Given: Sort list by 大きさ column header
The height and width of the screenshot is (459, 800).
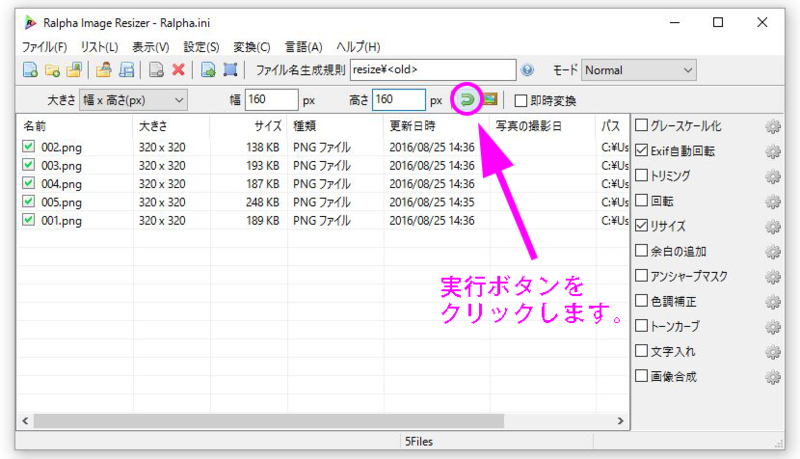Looking at the screenshot, I should click(171, 126).
